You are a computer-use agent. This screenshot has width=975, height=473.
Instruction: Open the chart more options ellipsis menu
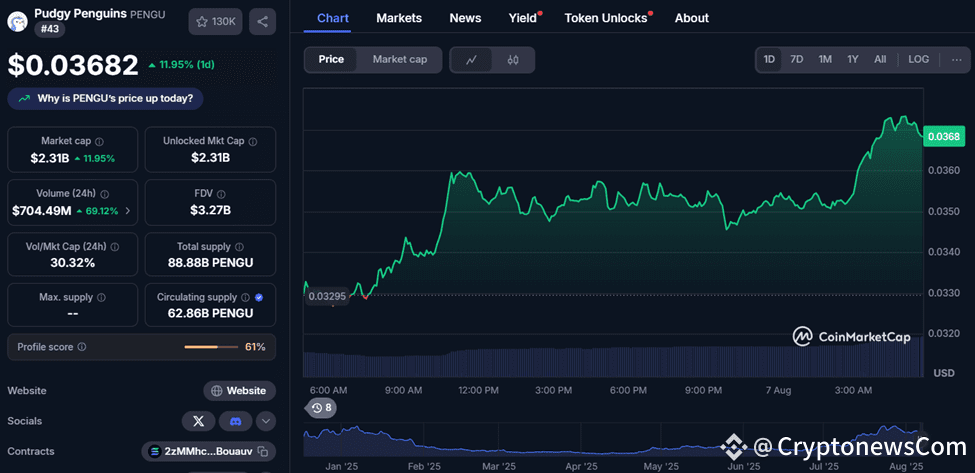click(956, 60)
